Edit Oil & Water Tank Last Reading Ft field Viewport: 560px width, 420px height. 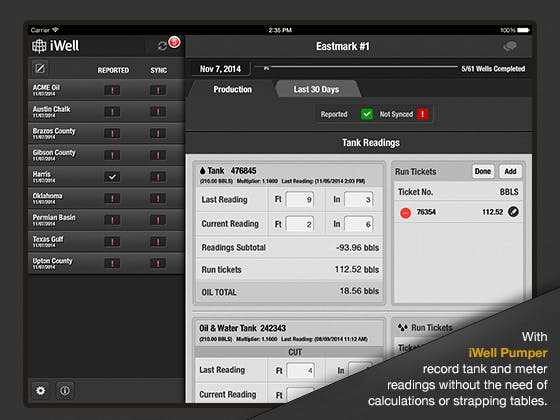(x=301, y=371)
